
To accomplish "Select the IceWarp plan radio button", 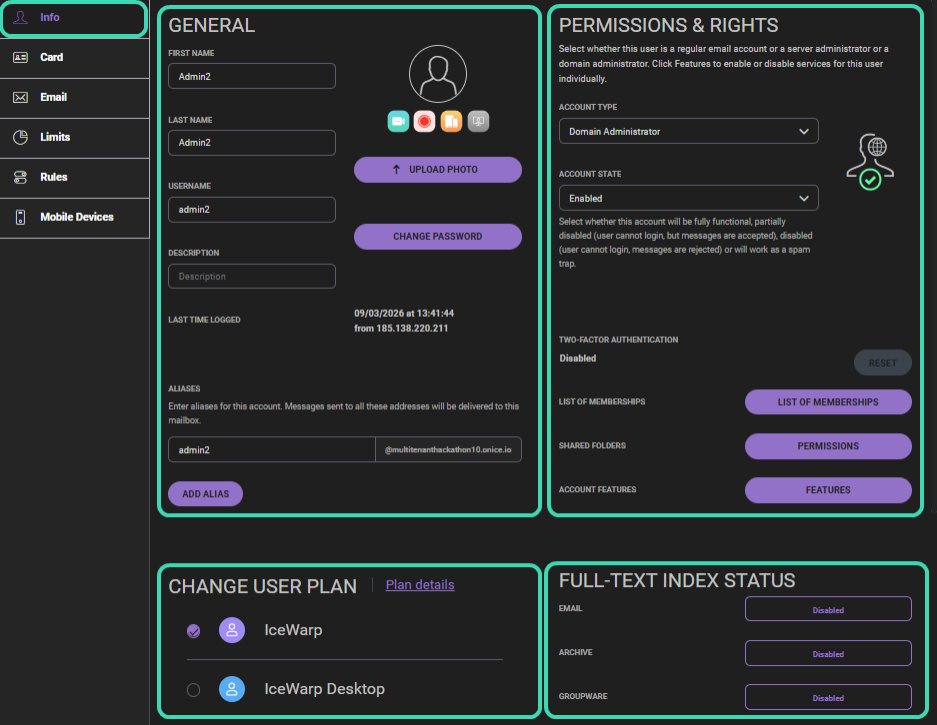I will (x=195, y=630).
